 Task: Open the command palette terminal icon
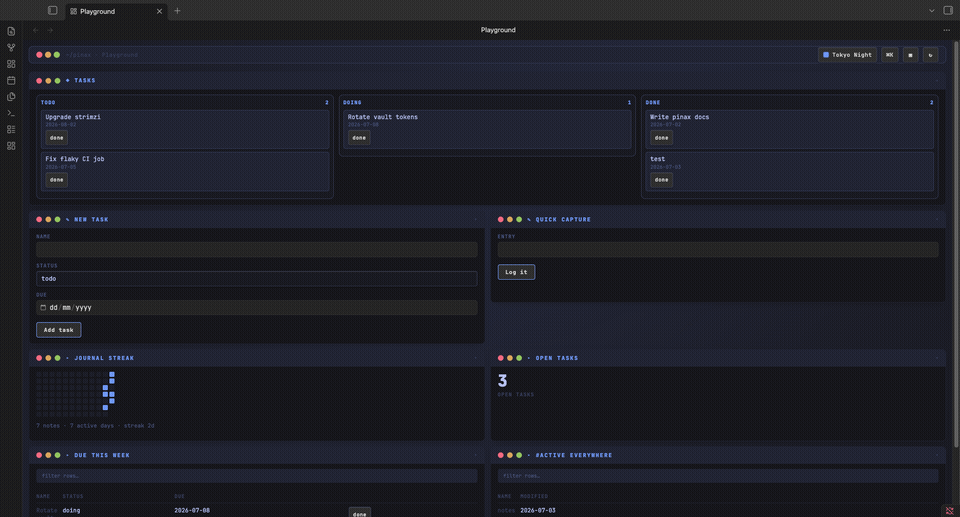(x=11, y=113)
